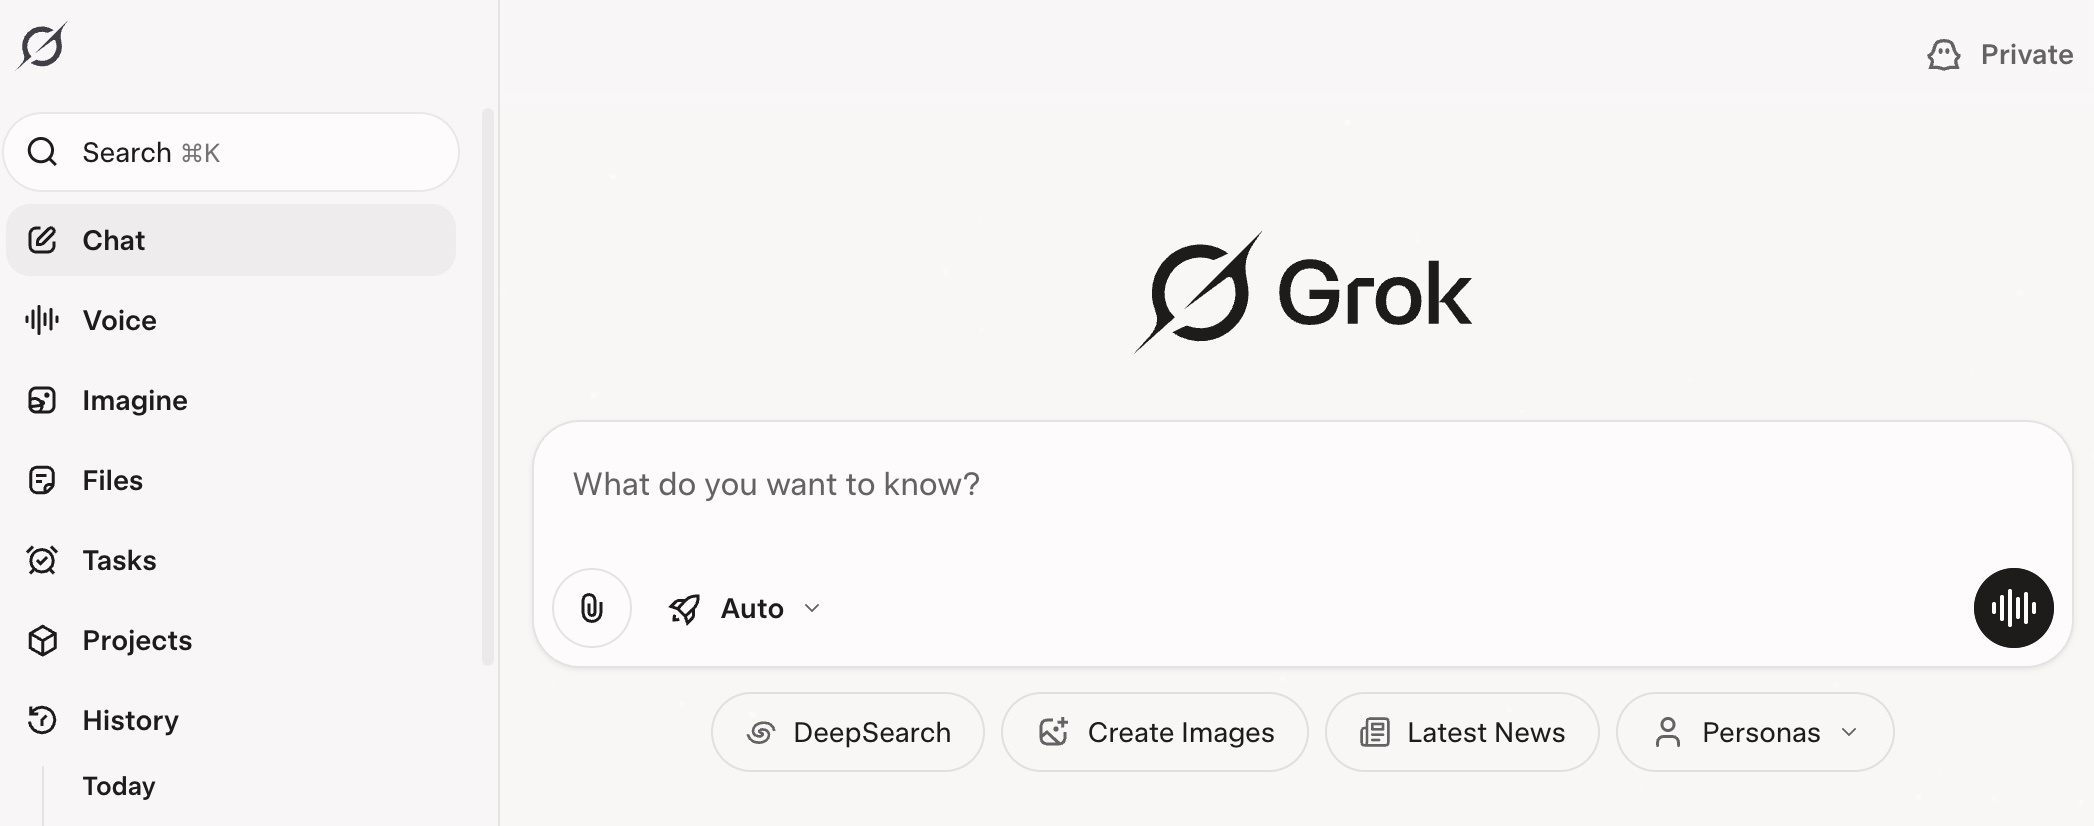
Task: Click the Voice waveform sidebar icon
Action: [x=42, y=320]
